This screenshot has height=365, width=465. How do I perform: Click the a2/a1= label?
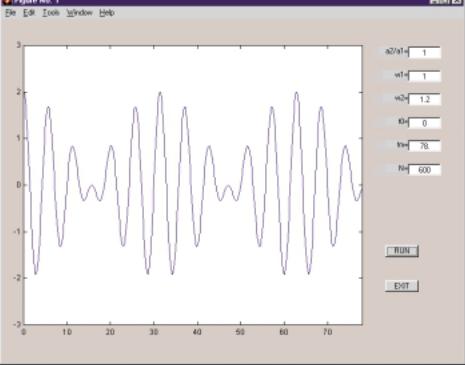[x=396, y=52]
